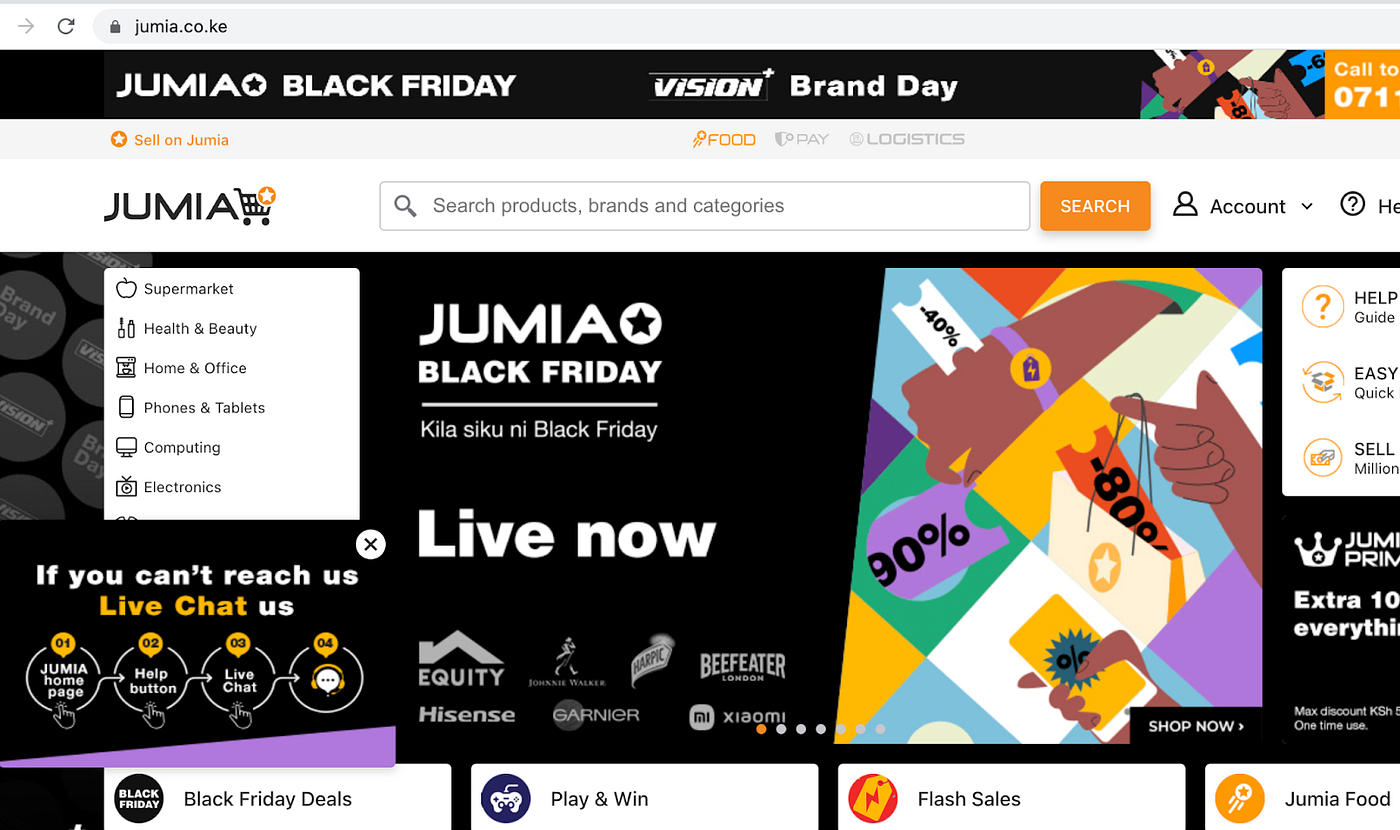Click the SHOP NOW banner button
Viewport: 1400px width, 830px height.
pyautogui.click(x=1196, y=726)
